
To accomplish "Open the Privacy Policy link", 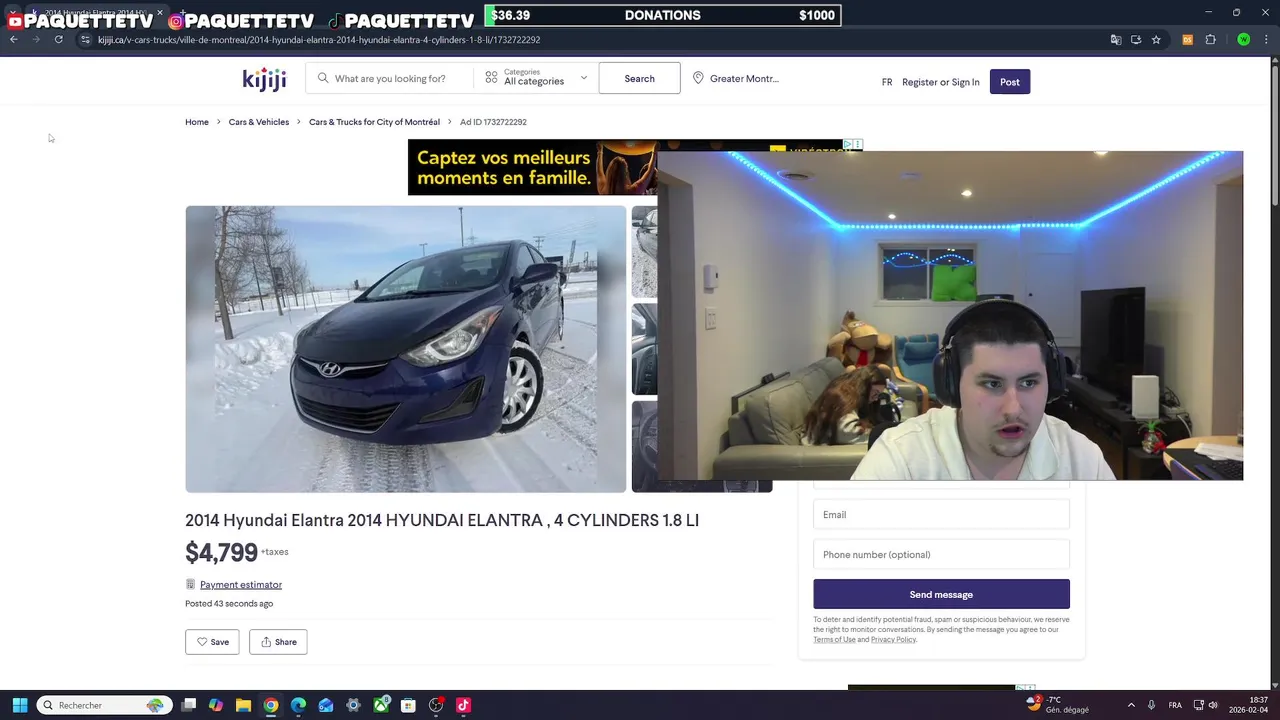I will (x=893, y=640).
